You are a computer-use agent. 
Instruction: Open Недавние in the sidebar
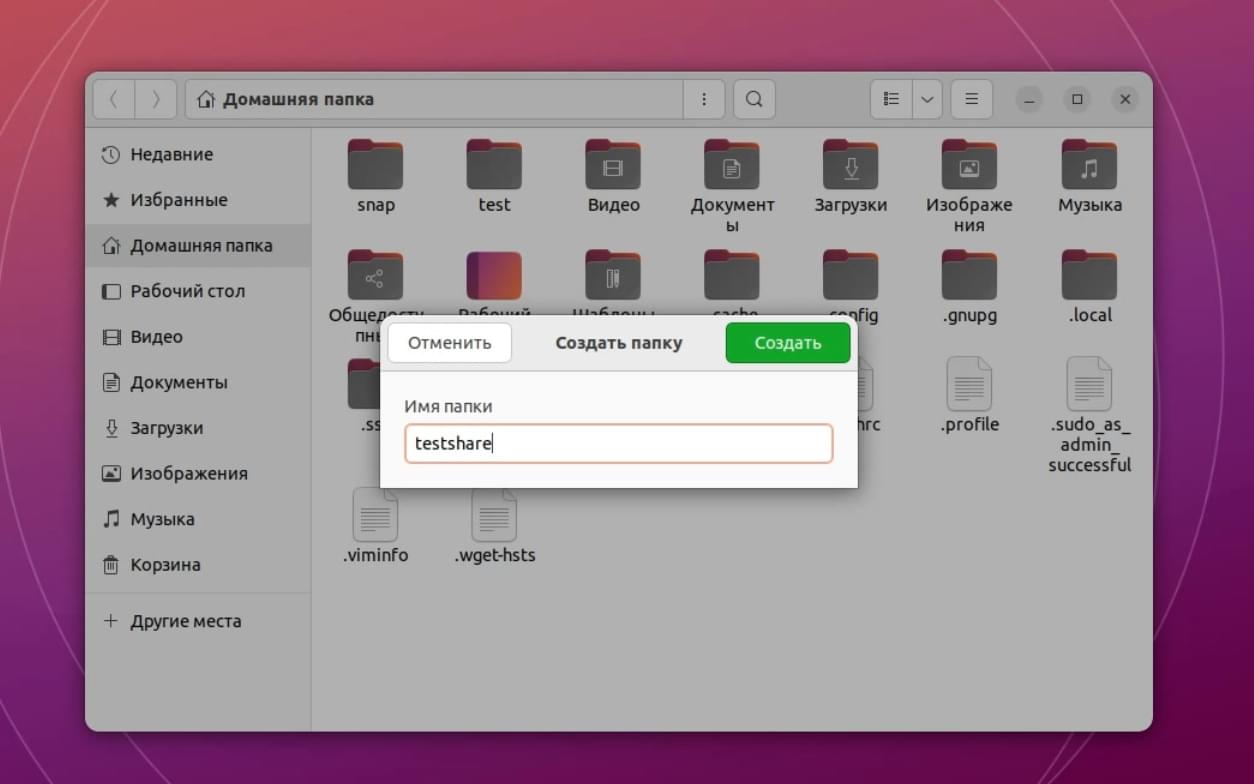(x=198, y=154)
